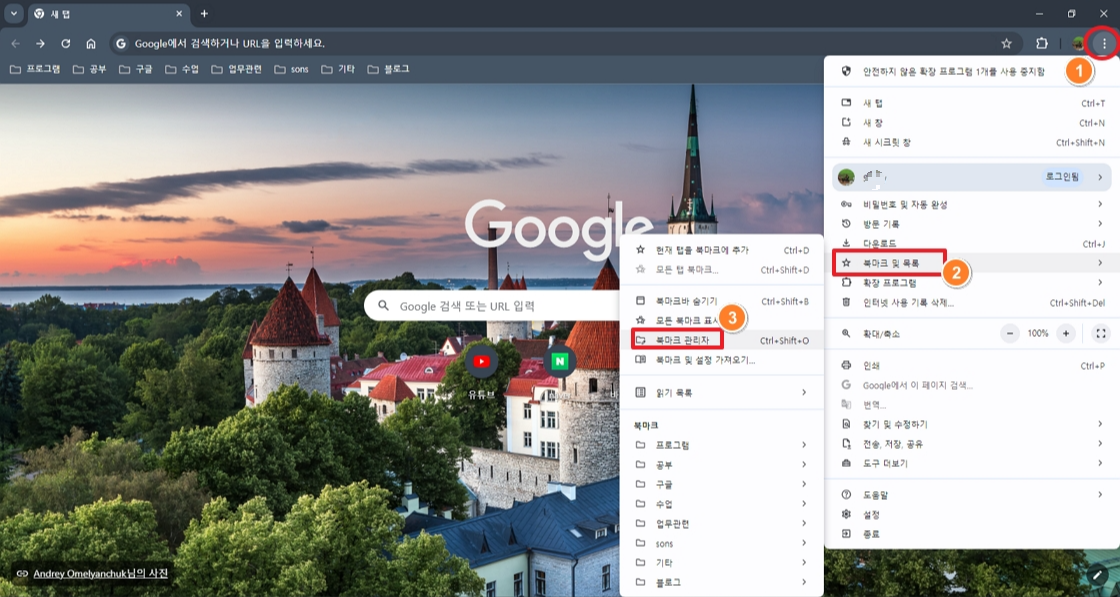Click the customize Chrome pencil icon

(x=1097, y=574)
